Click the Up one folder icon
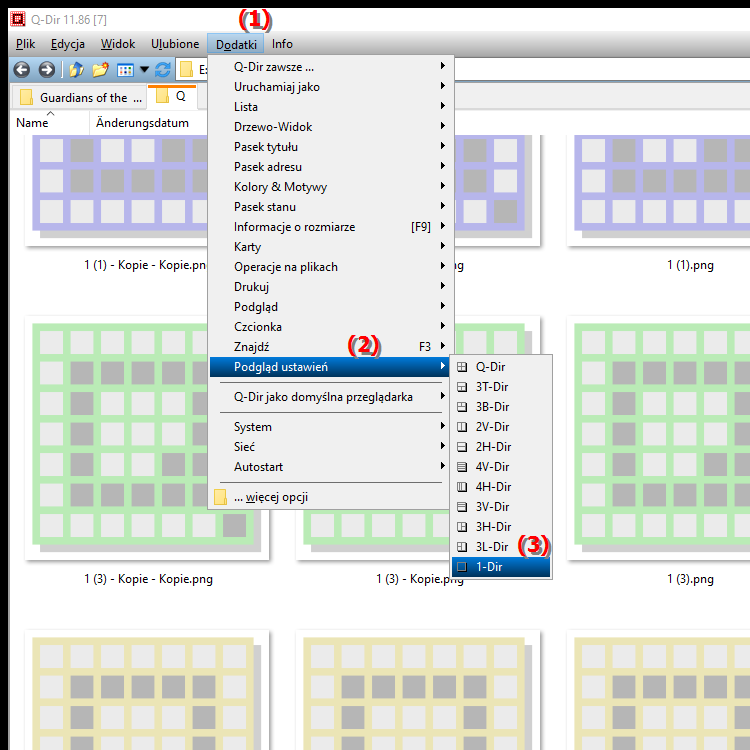 tap(76, 70)
